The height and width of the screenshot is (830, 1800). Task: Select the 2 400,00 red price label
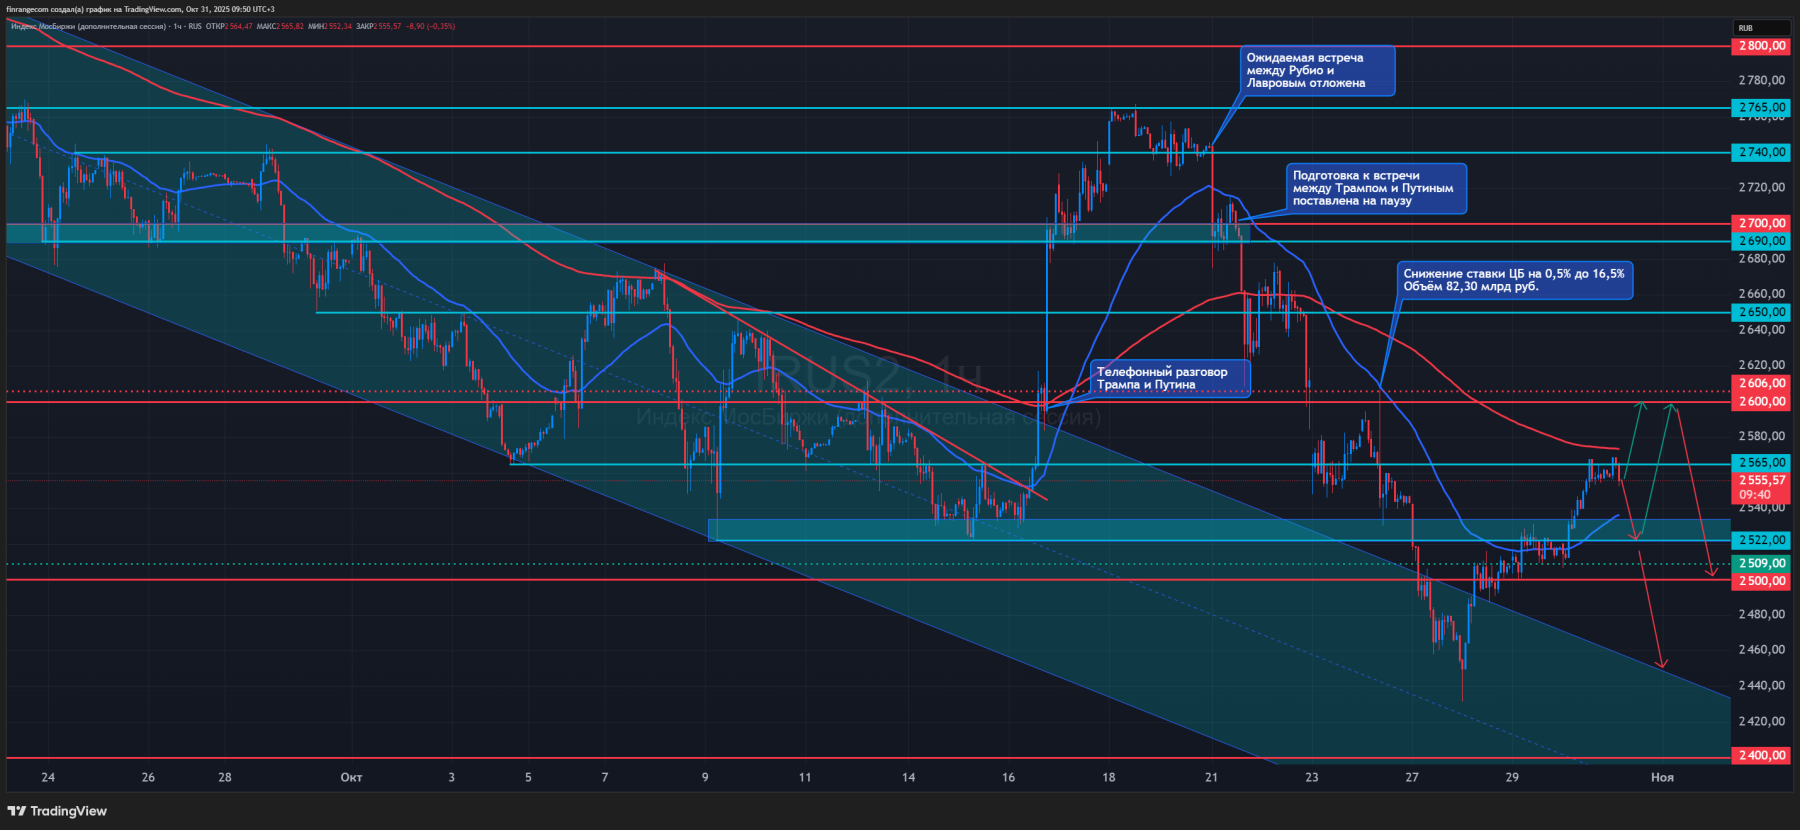pyautogui.click(x=1761, y=756)
